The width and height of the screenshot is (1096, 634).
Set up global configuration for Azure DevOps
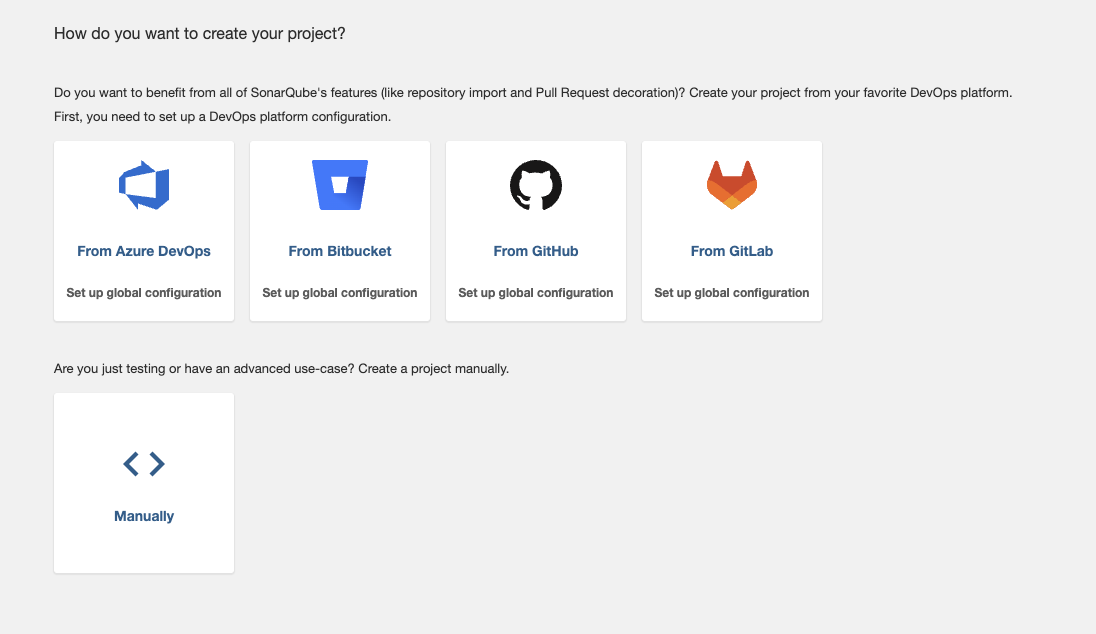coord(144,293)
